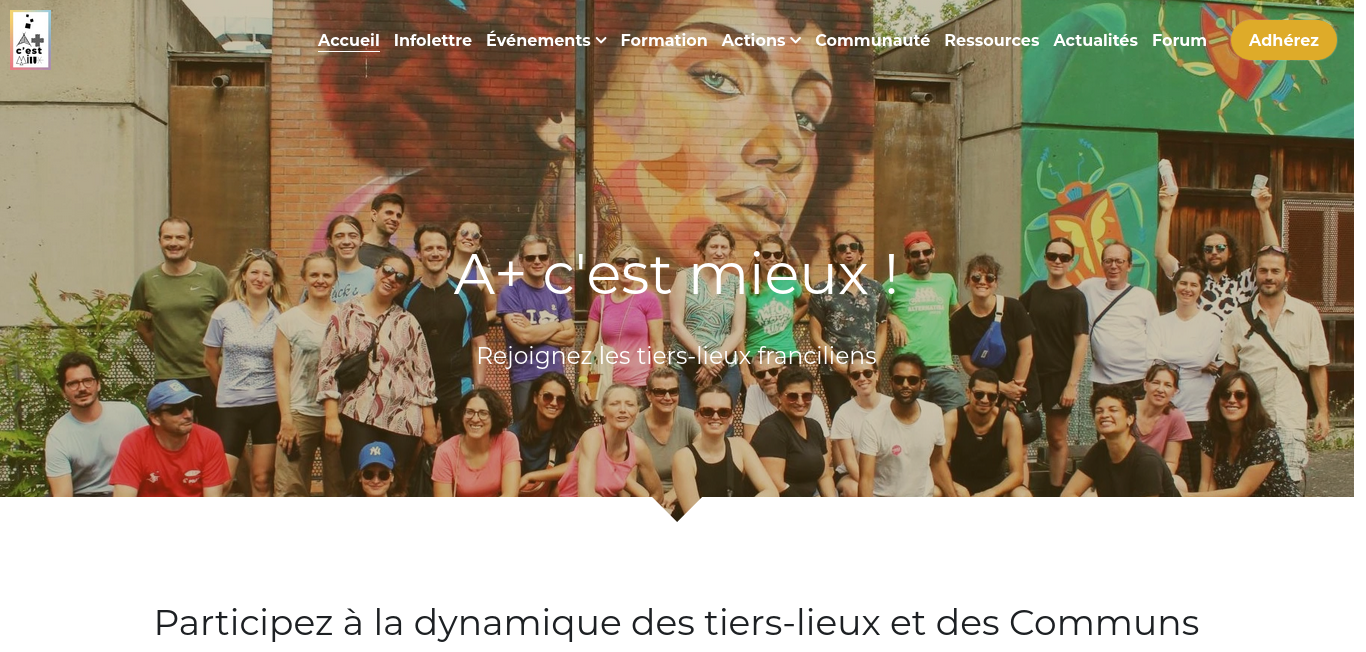Click the yellow Adhérez button

coord(1284,40)
